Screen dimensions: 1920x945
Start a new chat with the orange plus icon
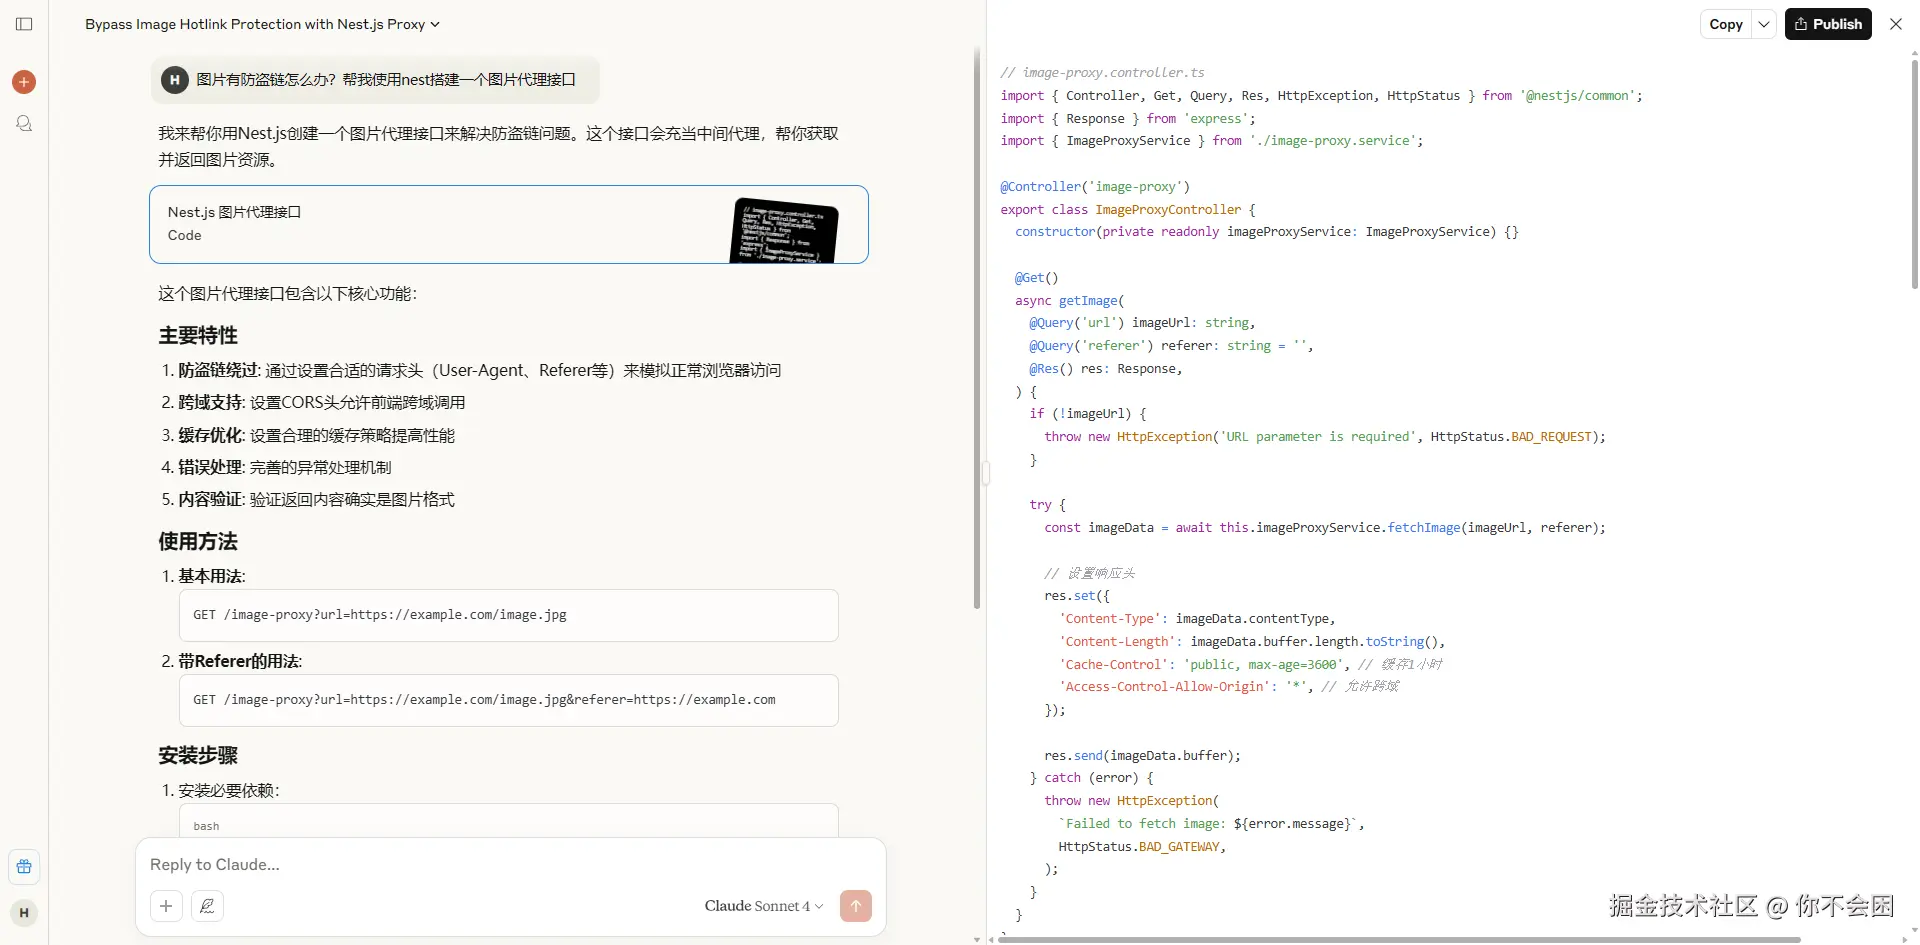[24, 82]
